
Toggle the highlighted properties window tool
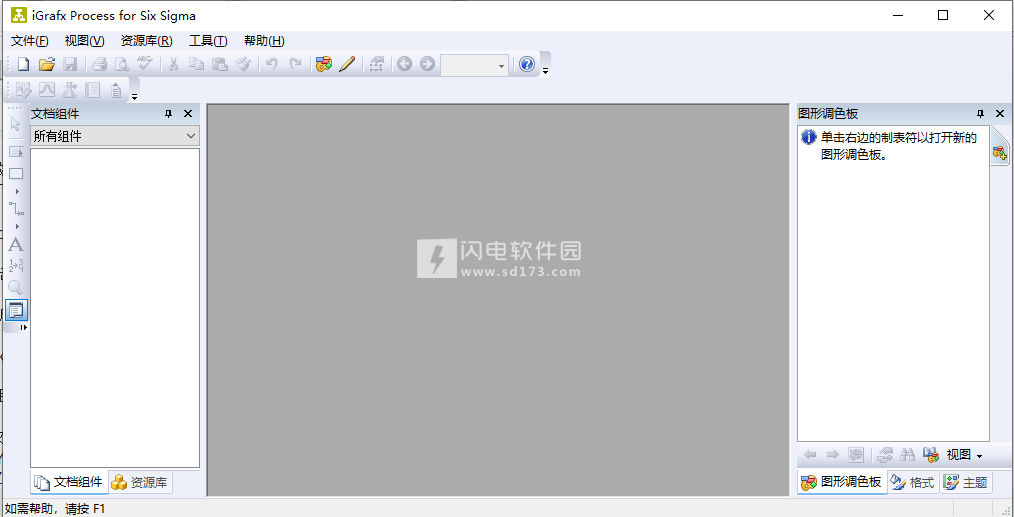pyautogui.click(x=16, y=310)
